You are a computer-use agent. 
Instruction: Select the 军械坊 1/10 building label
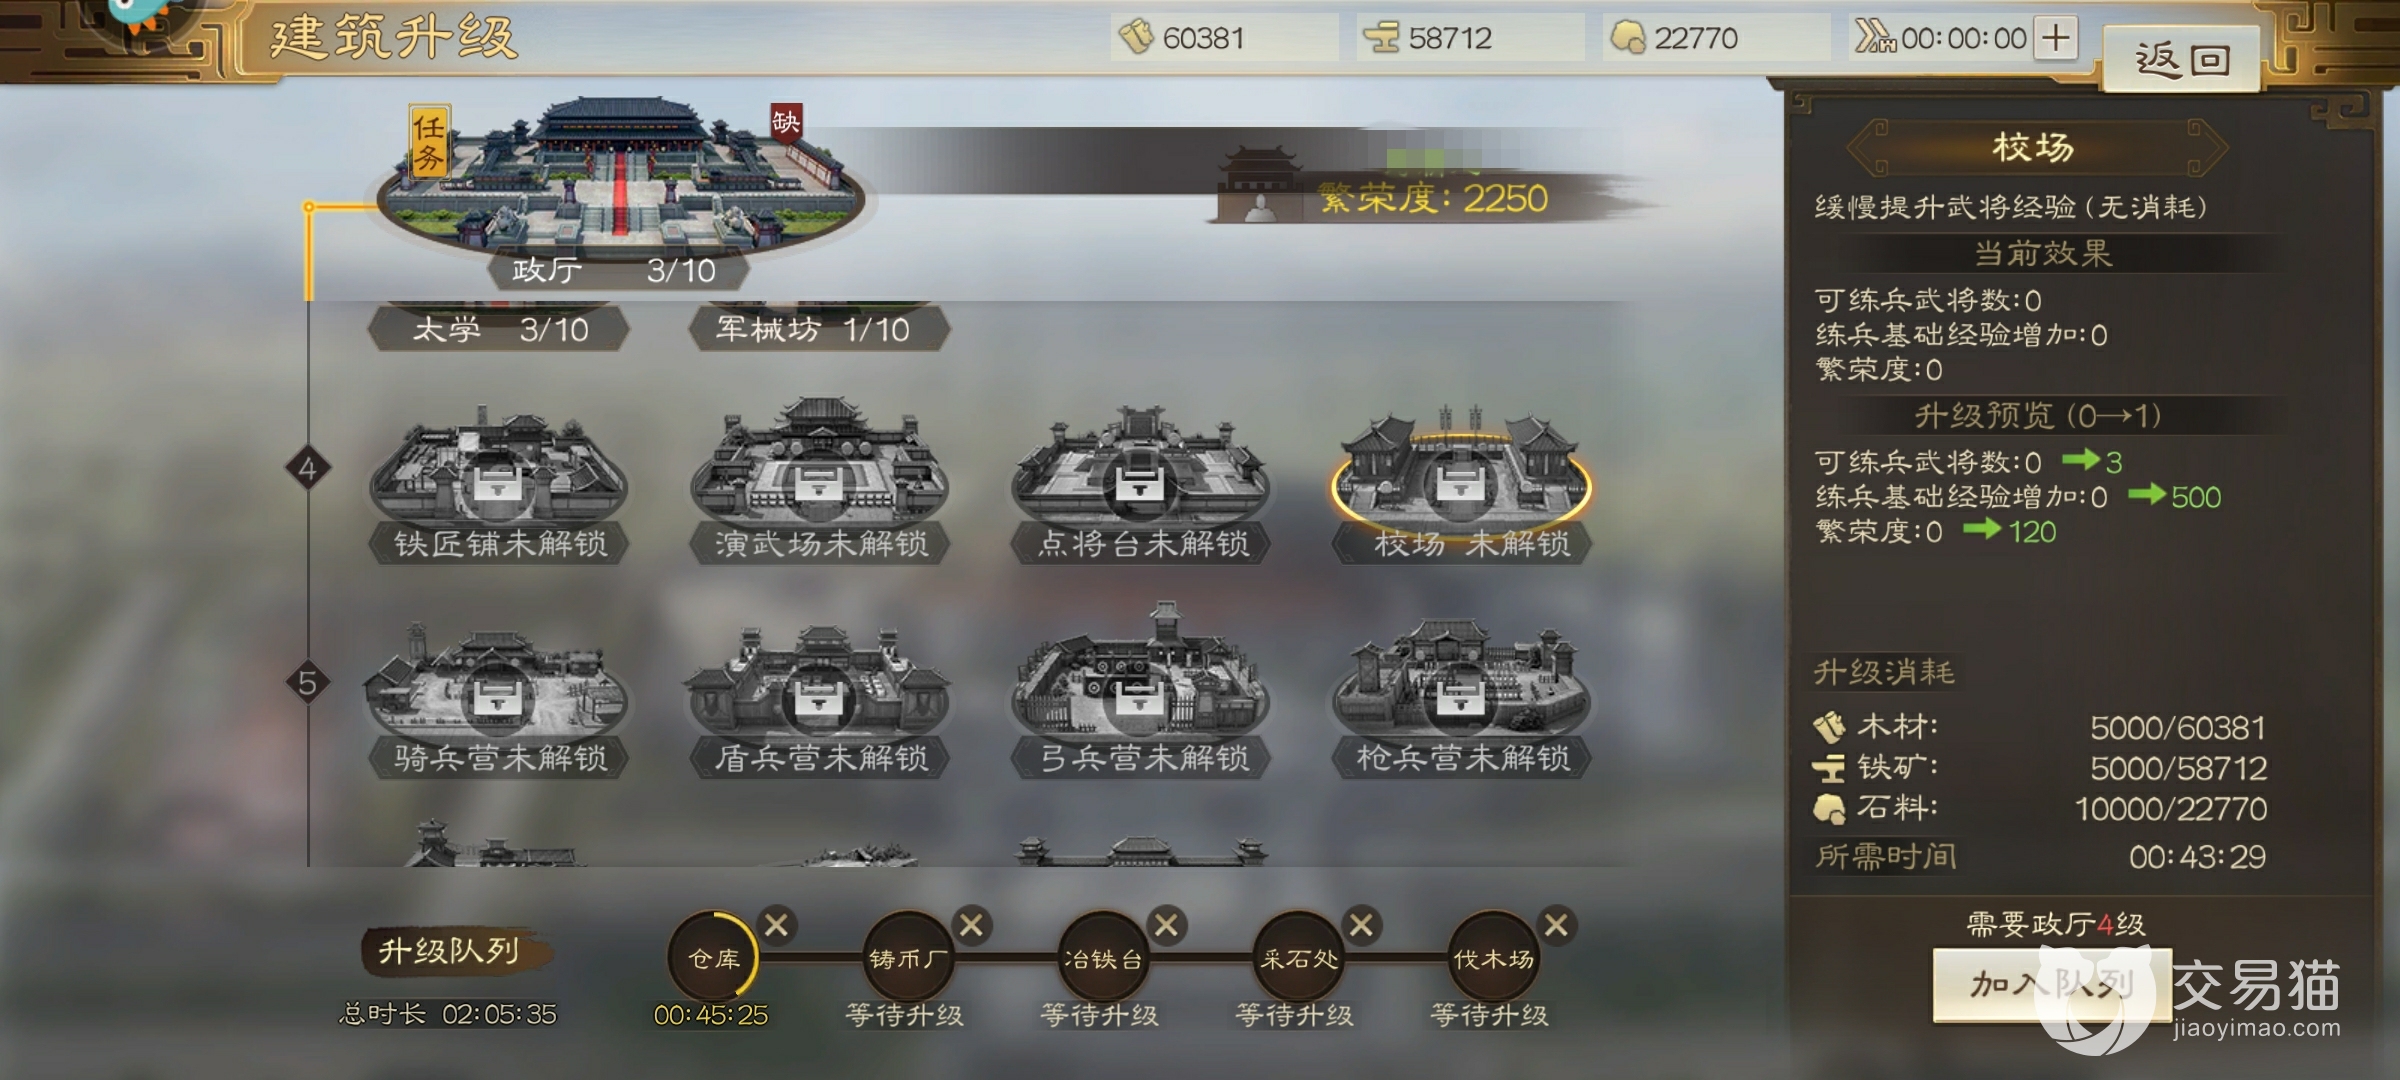point(818,329)
